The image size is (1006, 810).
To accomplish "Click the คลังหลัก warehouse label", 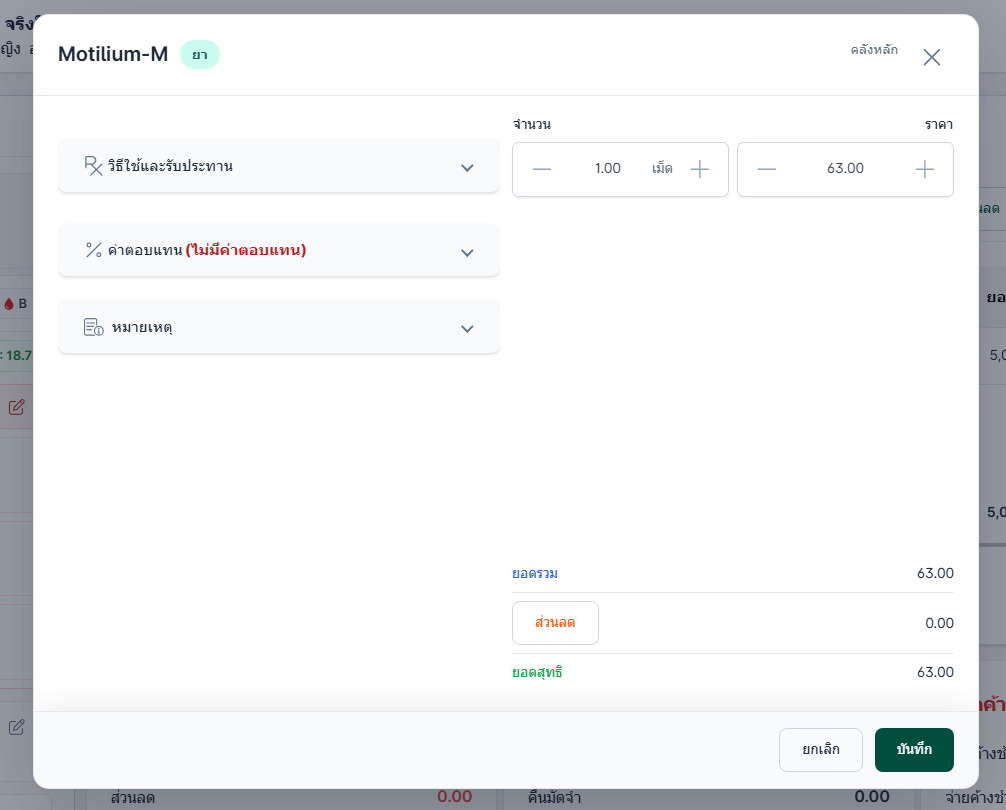I will (x=874, y=49).
